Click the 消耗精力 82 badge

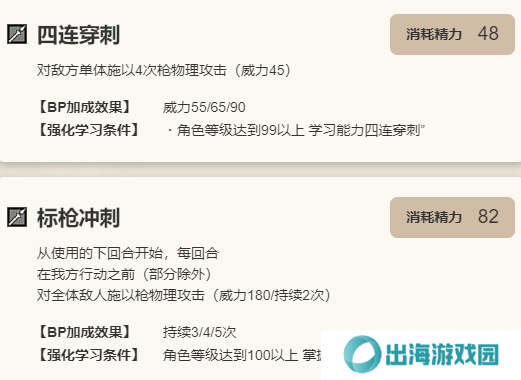point(452,217)
